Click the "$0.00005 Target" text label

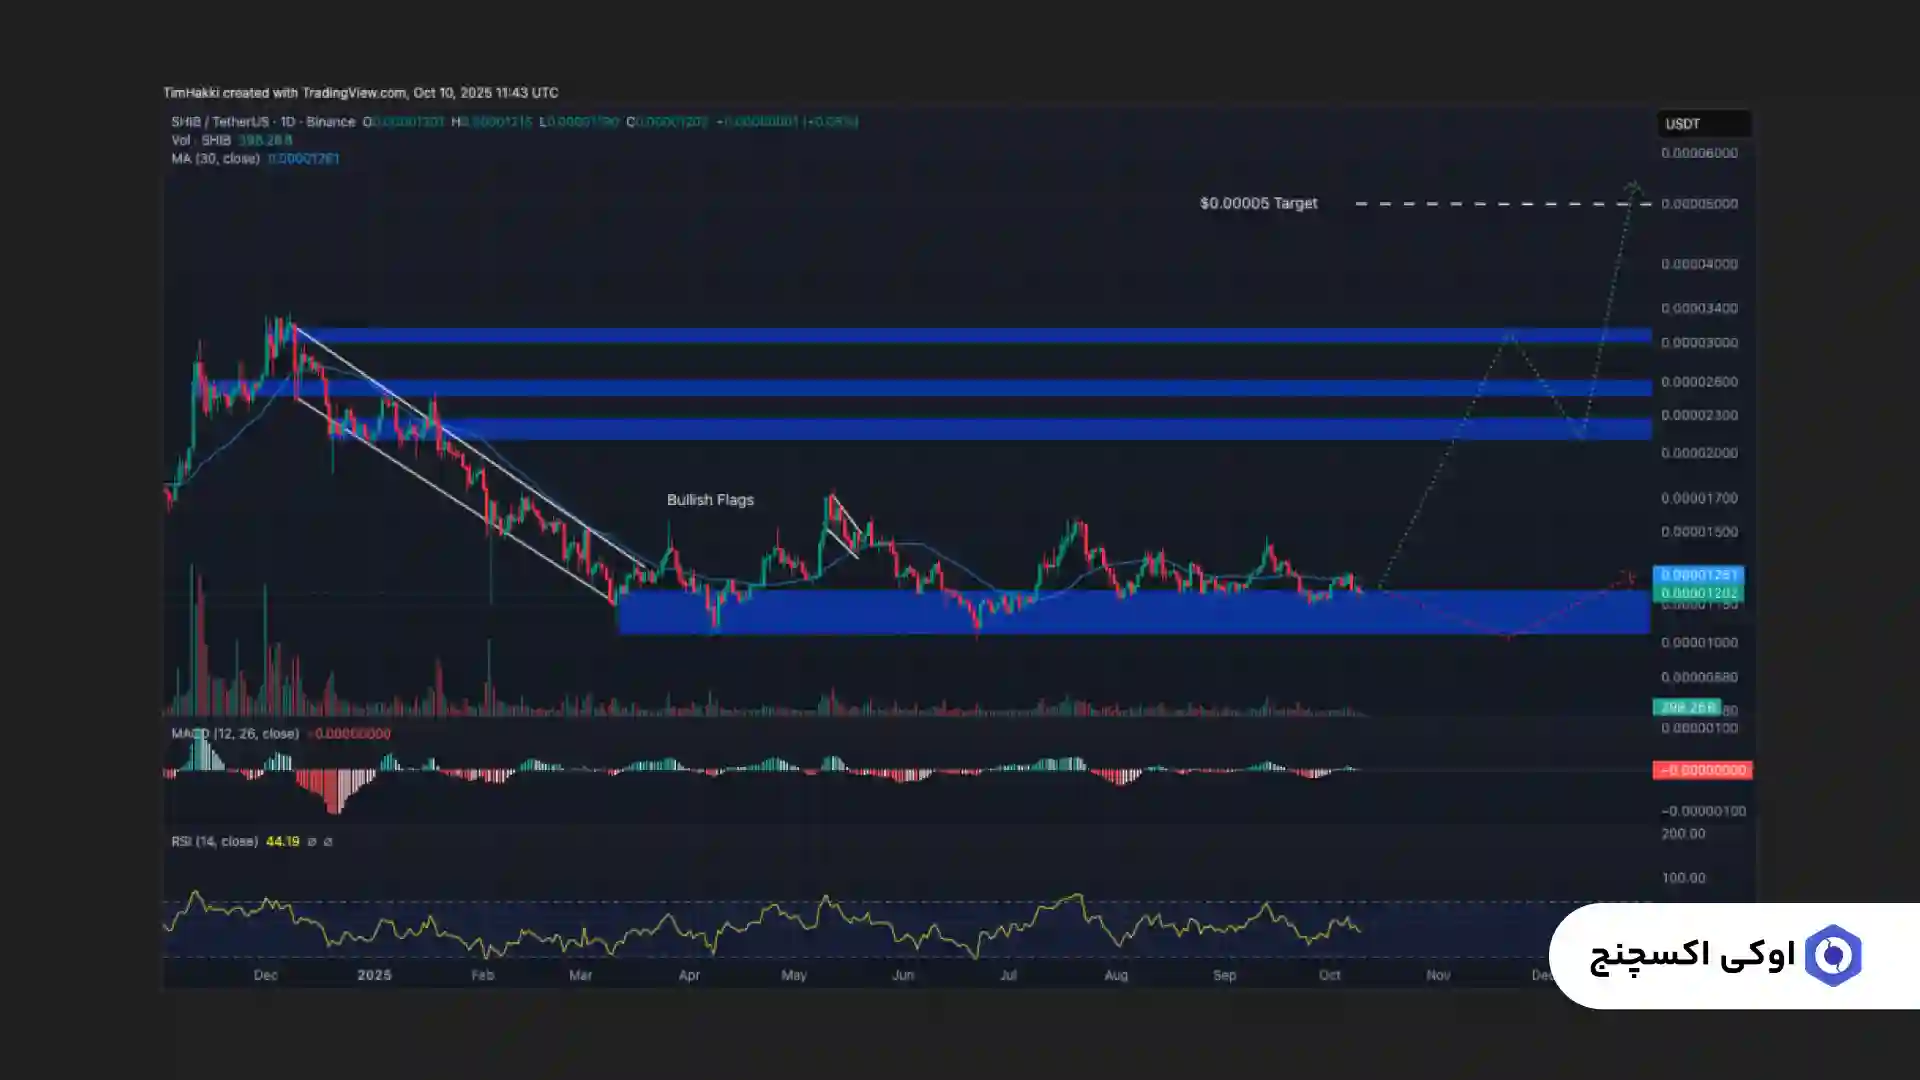pyautogui.click(x=1258, y=203)
